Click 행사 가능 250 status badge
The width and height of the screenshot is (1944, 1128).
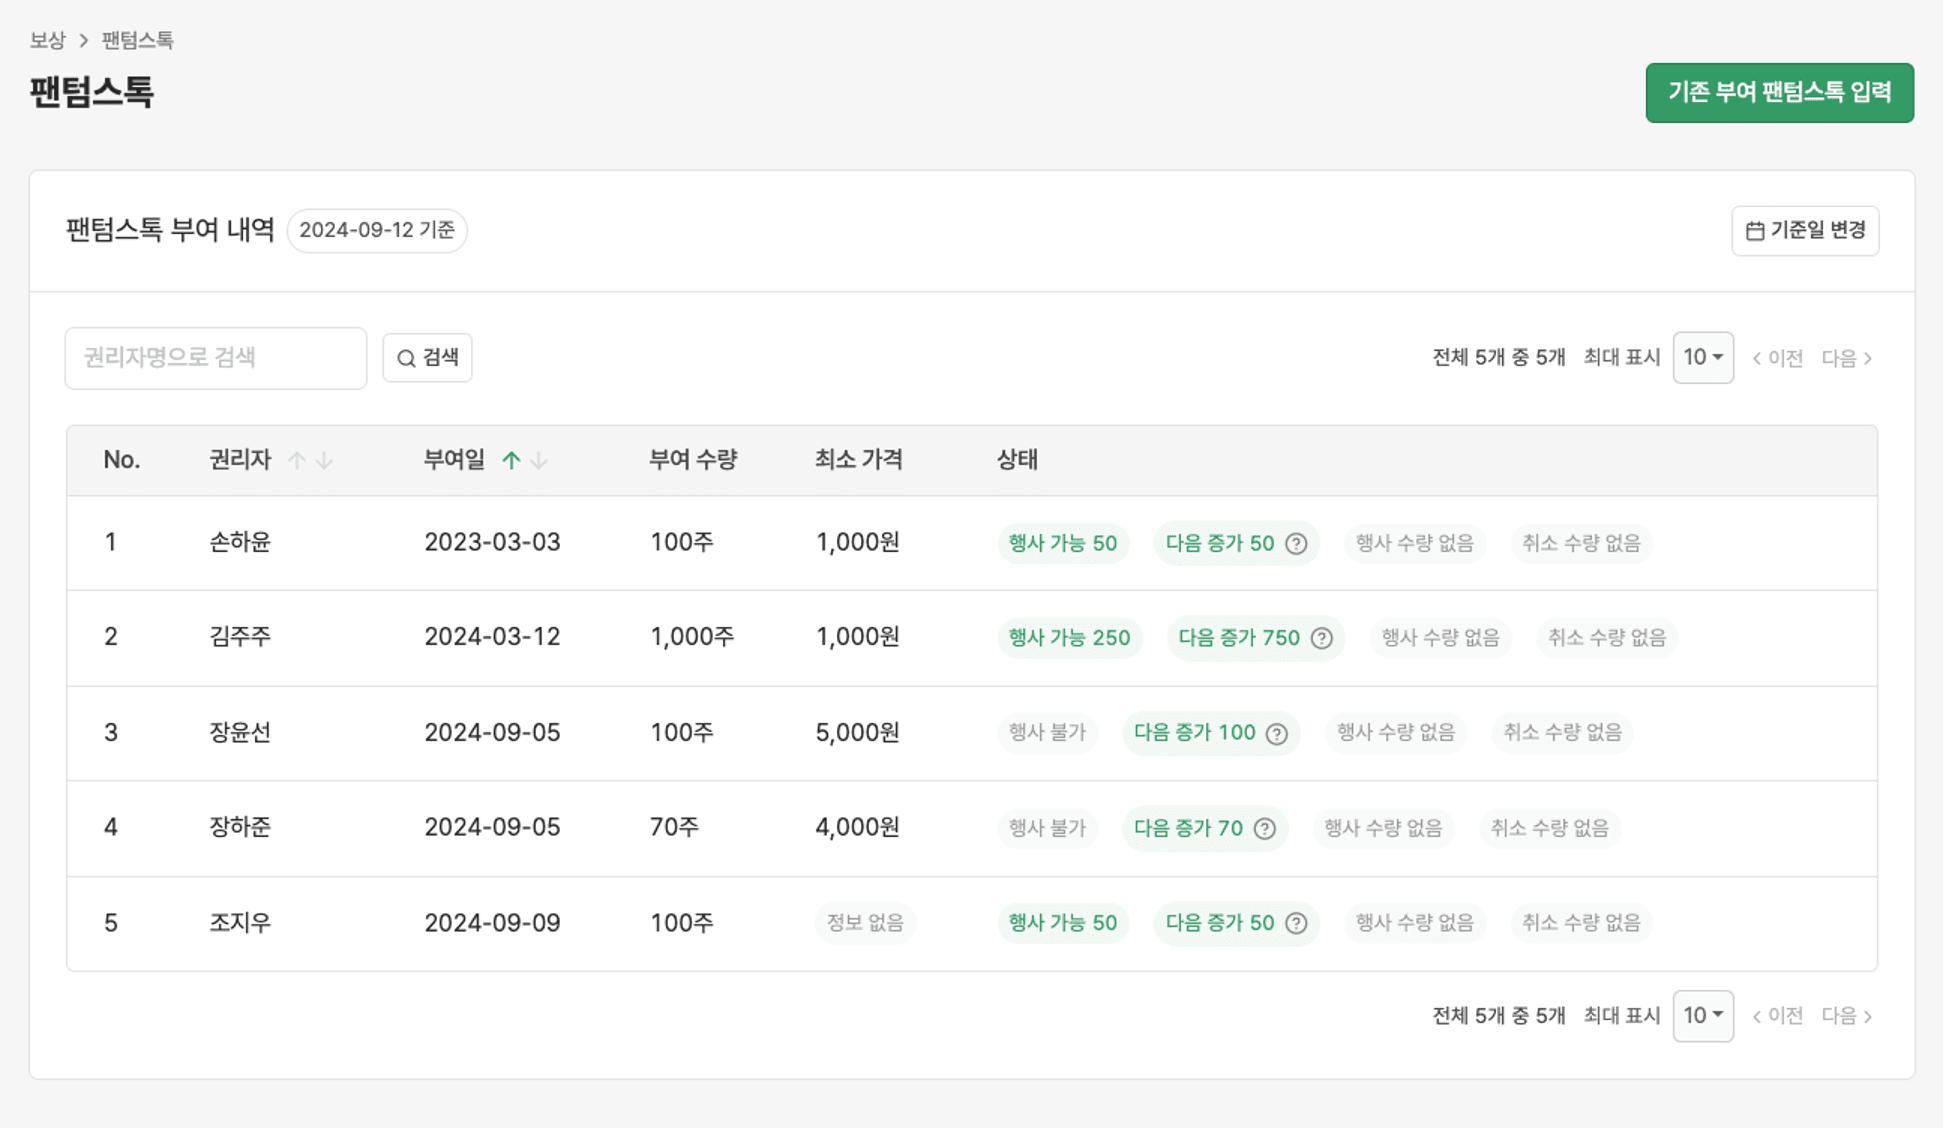click(x=1068, y=638)
